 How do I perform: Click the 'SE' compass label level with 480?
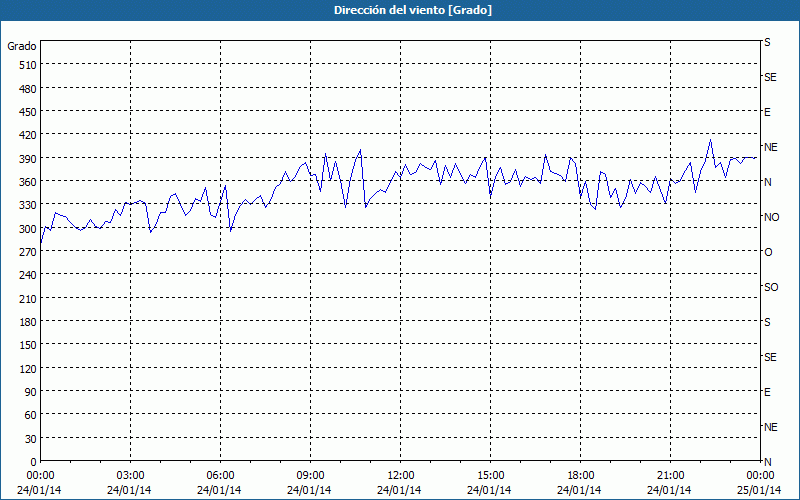770,77
